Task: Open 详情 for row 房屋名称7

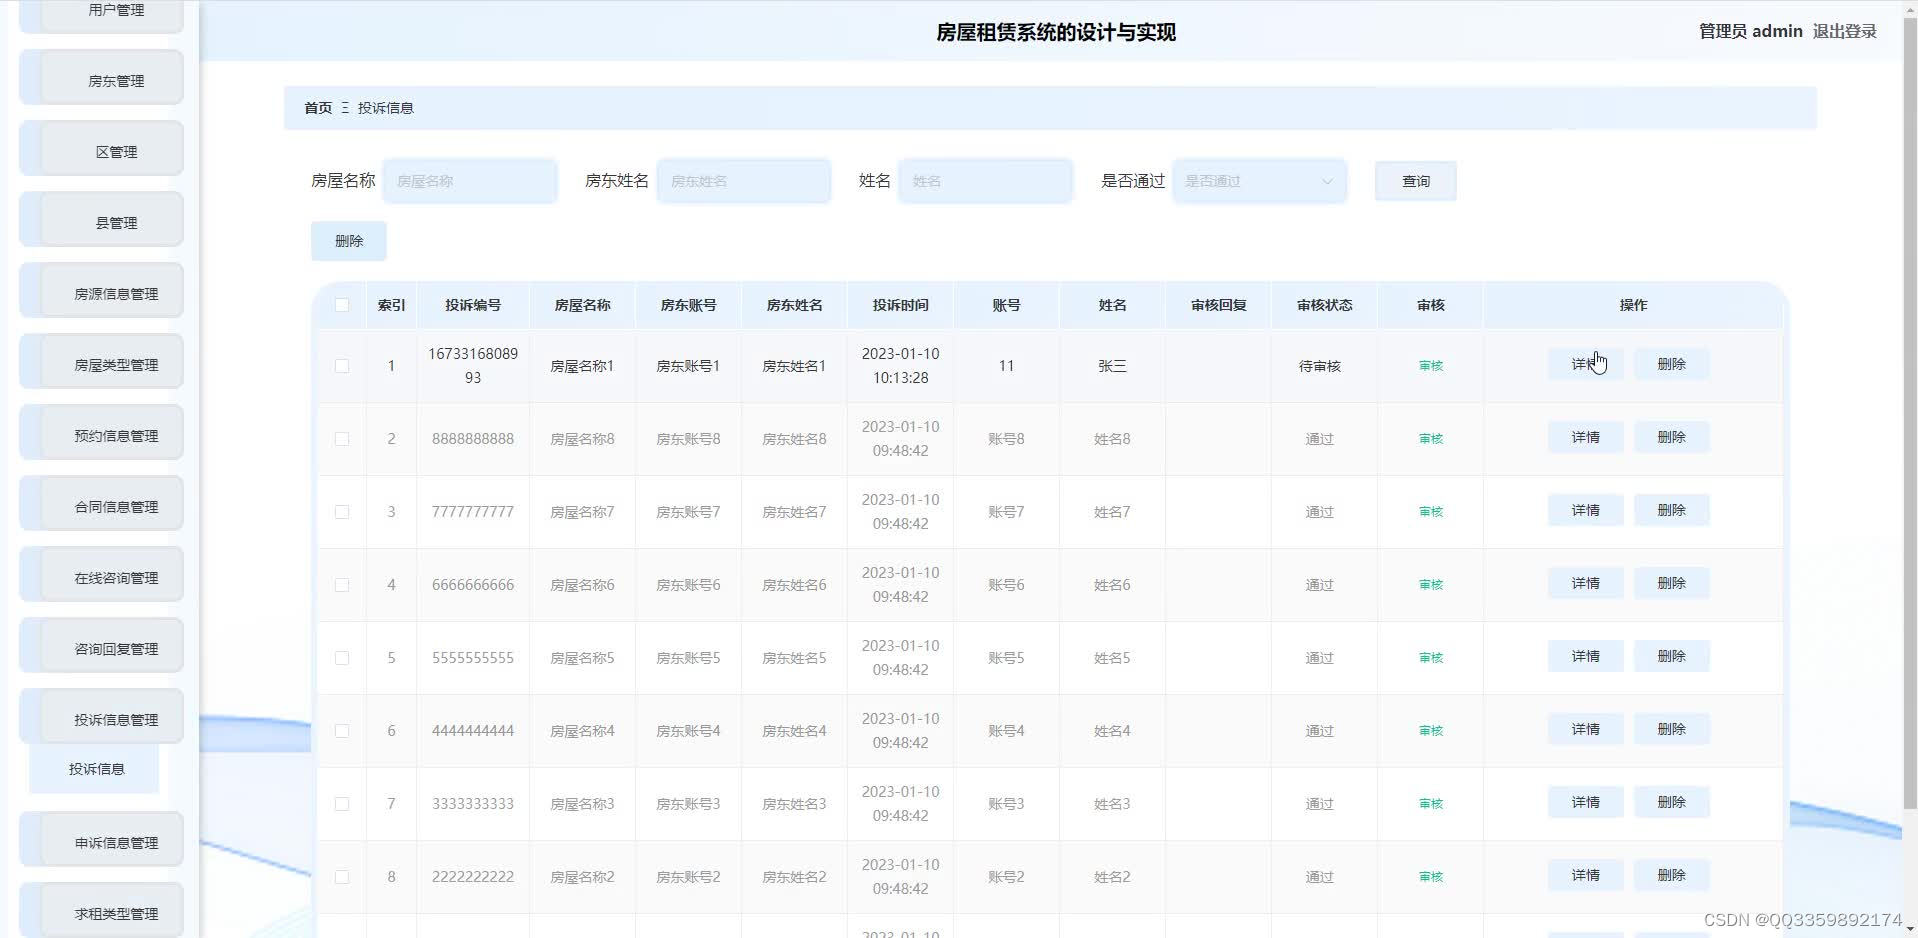Action: point(1585,510)
